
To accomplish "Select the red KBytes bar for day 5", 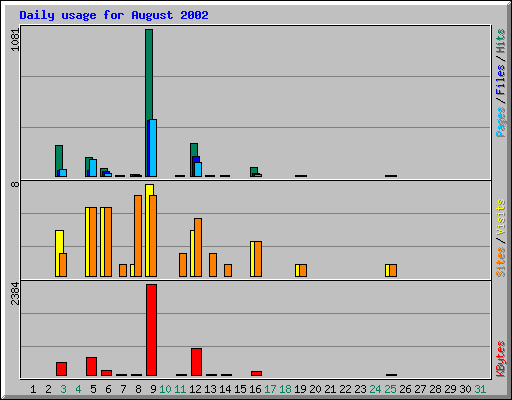I will click(x=91, y=367).
